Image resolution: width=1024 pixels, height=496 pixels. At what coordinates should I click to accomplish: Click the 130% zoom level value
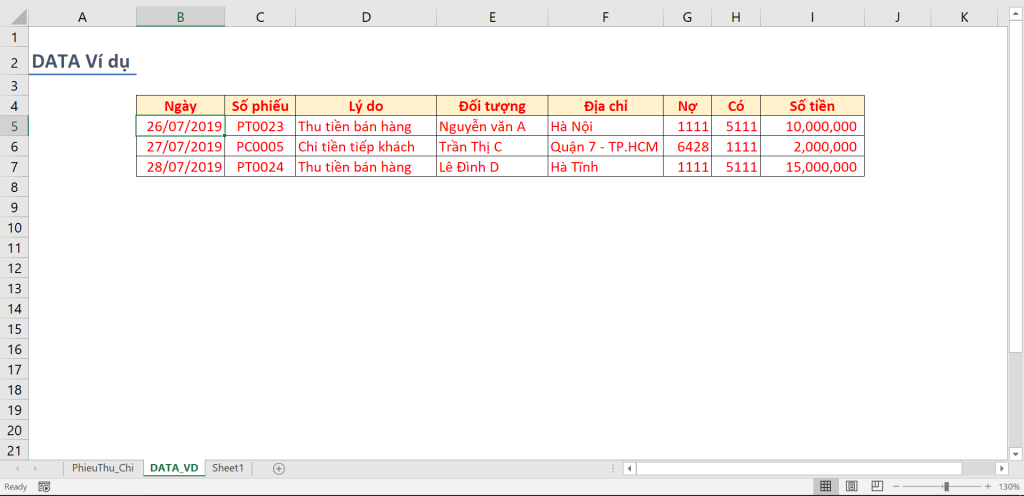(x=1008, y=486)
